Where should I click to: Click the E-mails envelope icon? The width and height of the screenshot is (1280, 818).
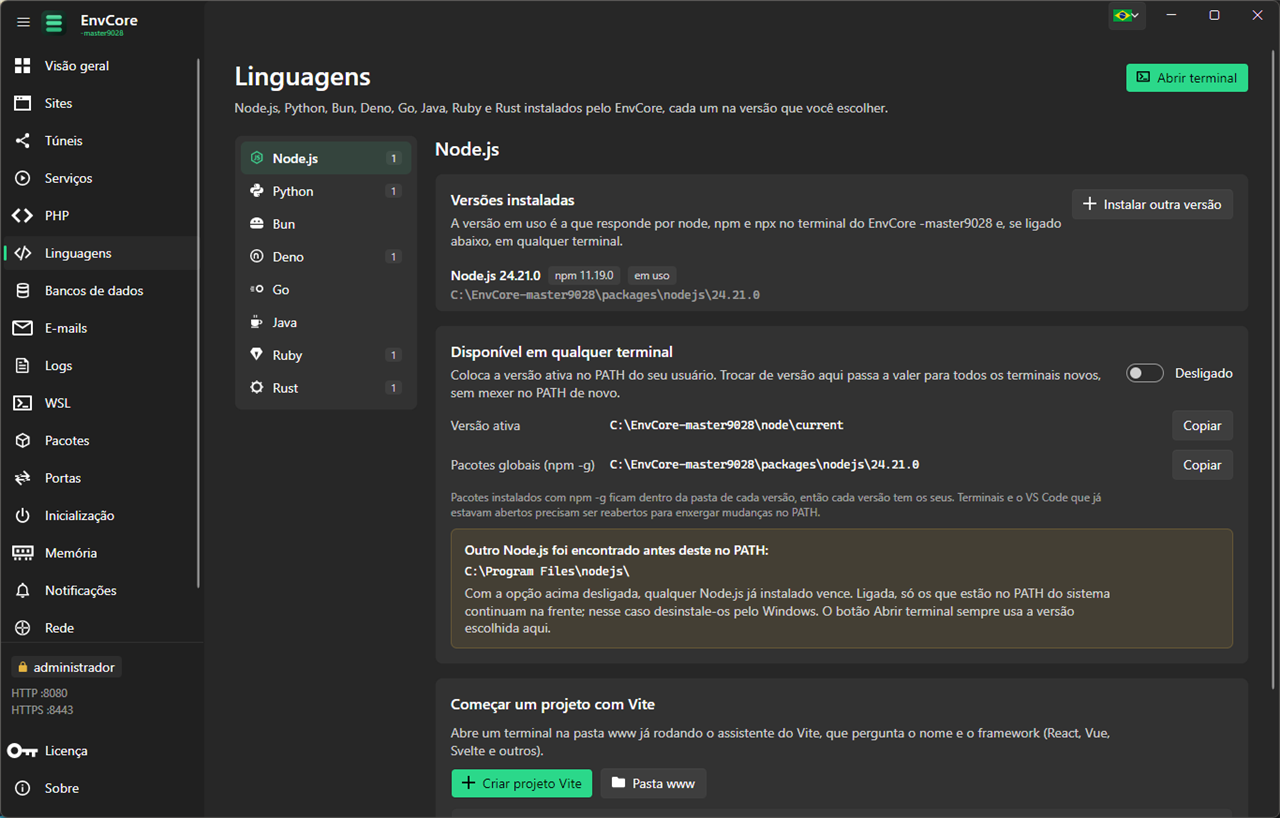(22, 328)
